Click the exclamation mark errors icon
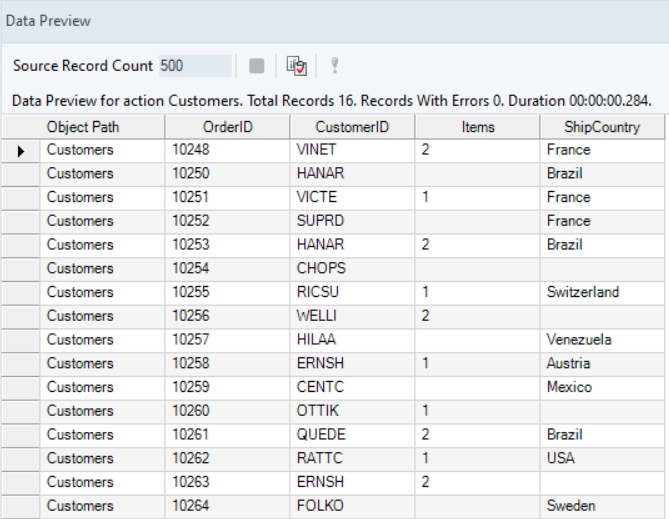Image resolution: width=669 pixels, height=519 pixels. pyautogui.click(x=333, y=66)
